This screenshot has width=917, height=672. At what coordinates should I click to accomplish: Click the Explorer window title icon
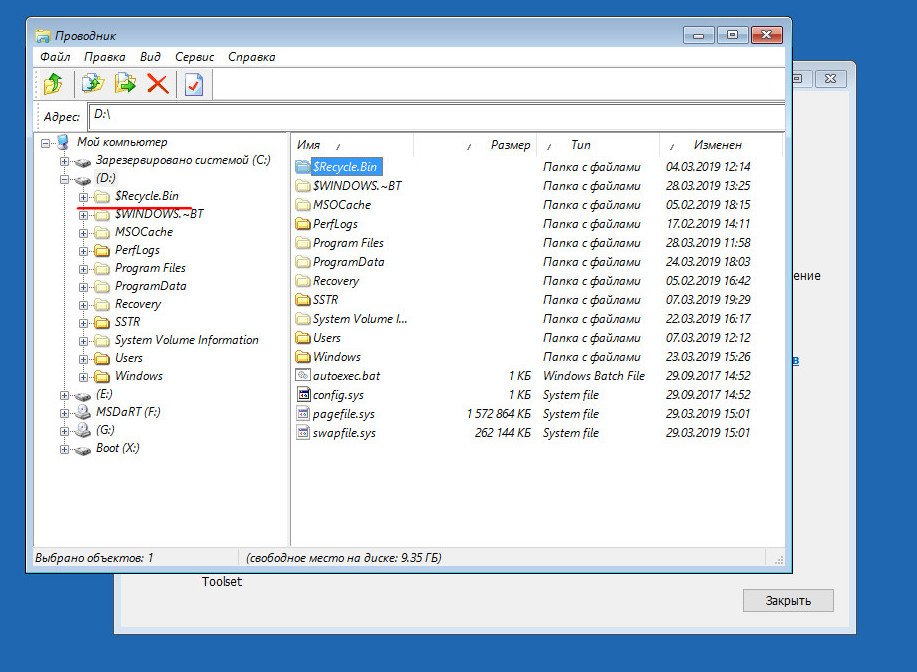pyautogui.click(x=43, y=36)
